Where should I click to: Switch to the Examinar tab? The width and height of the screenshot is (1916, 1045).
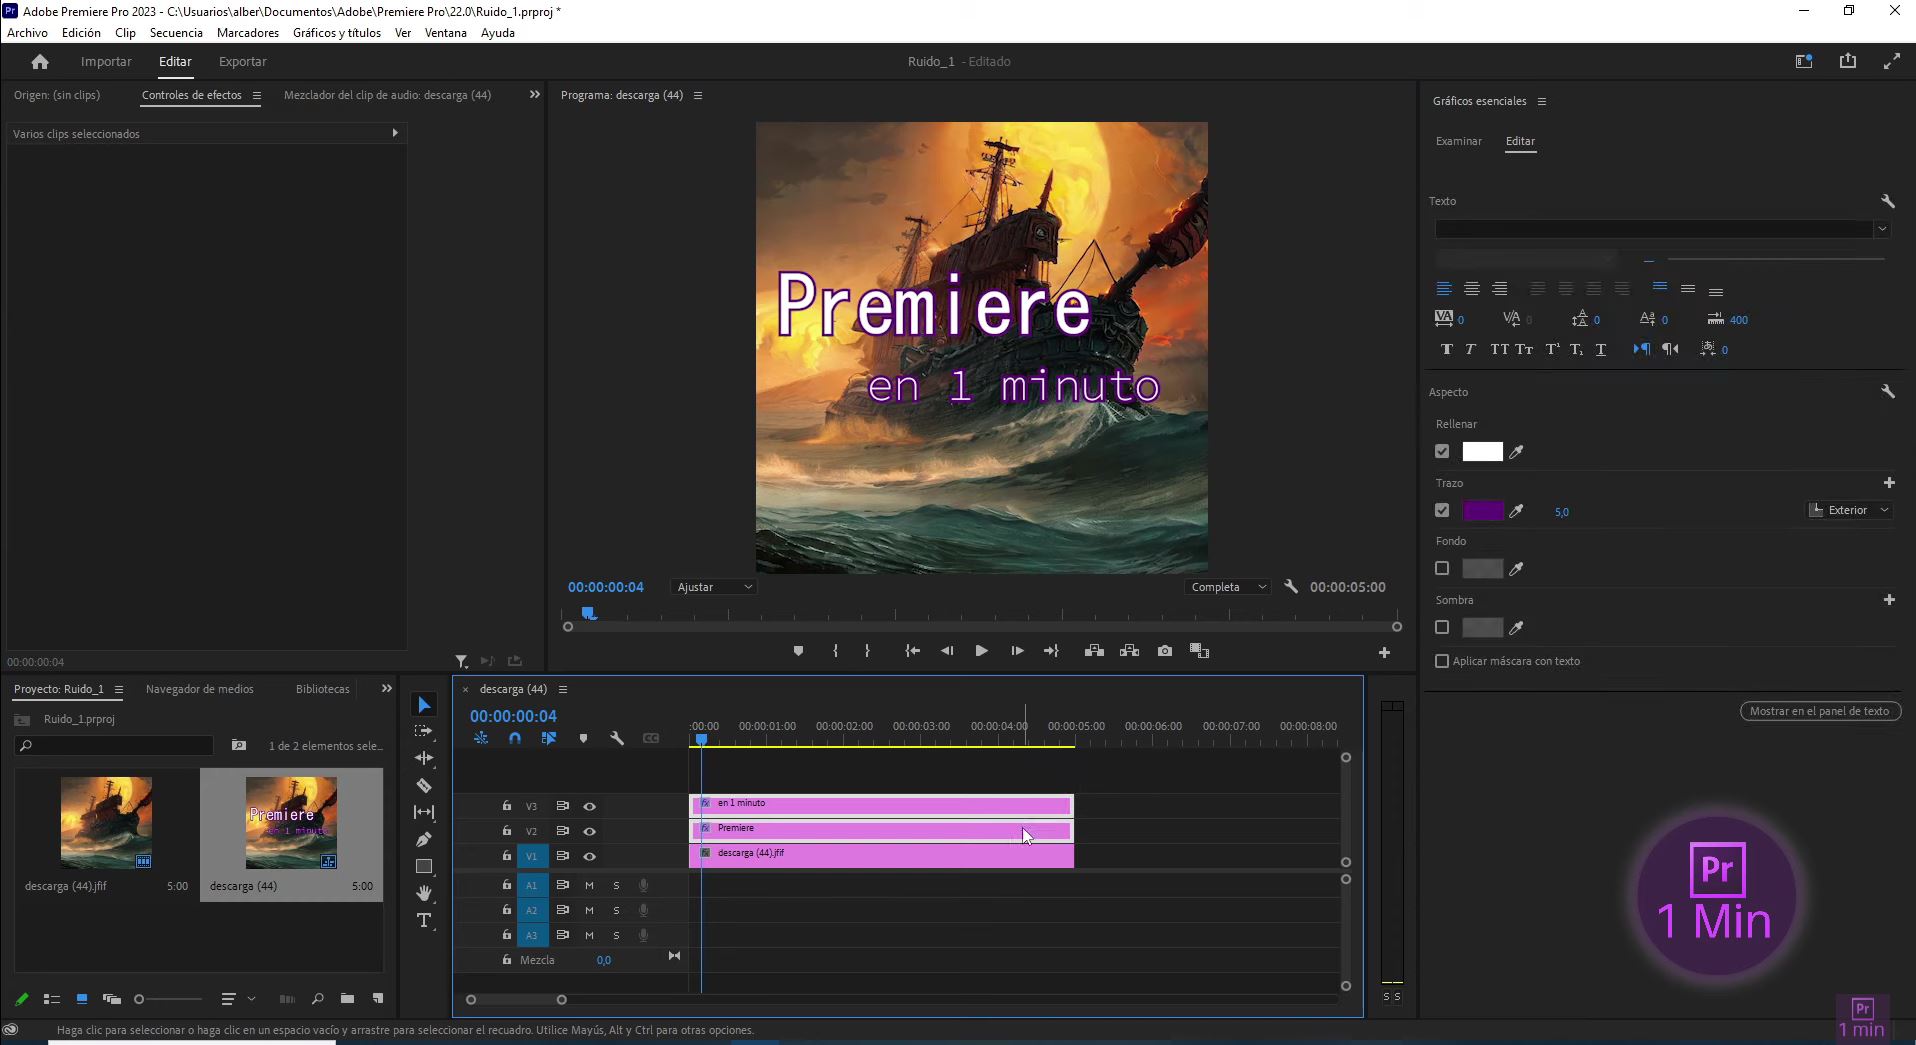pos(1459,141)
